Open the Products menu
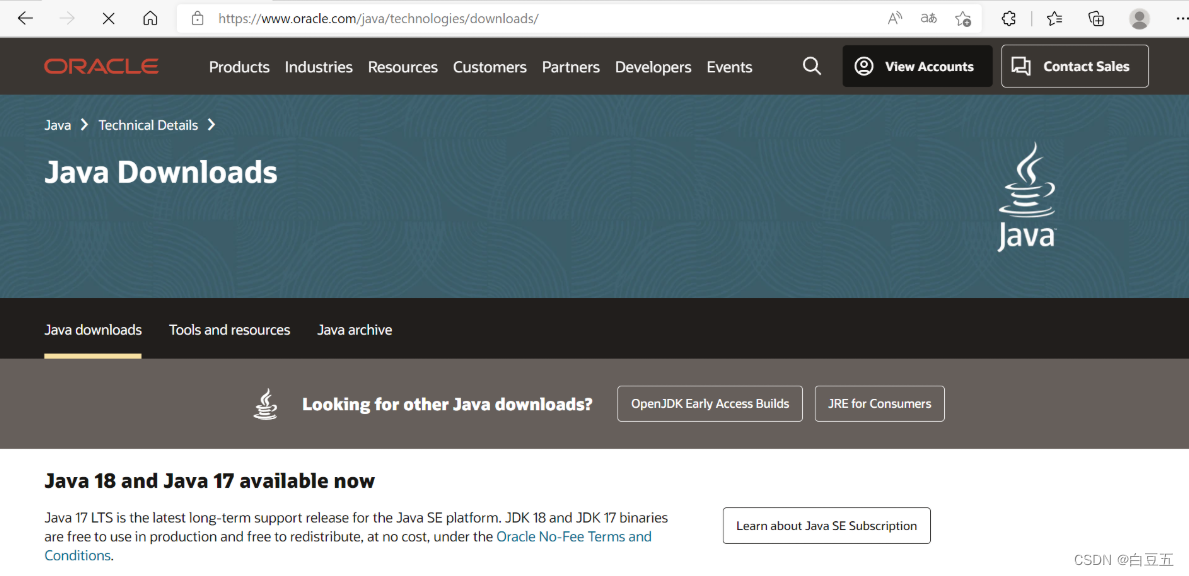 (x=239, y=67)
